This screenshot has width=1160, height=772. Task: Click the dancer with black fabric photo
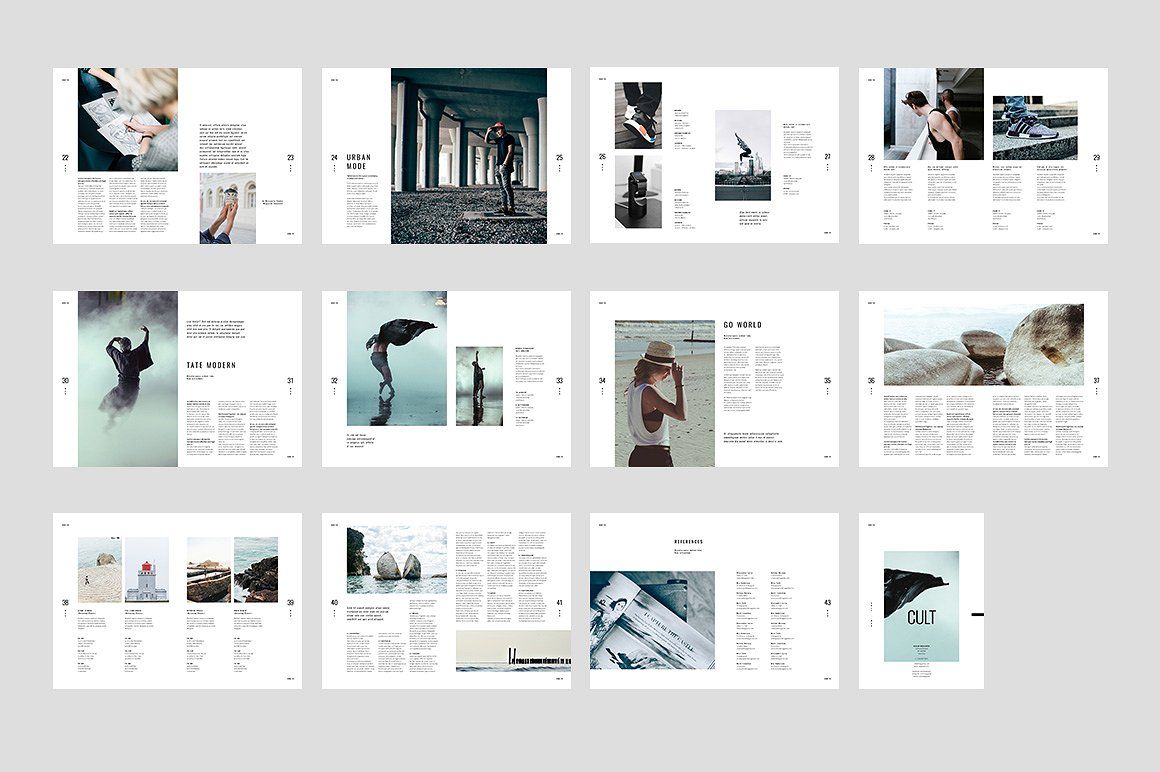coord(396,358)
